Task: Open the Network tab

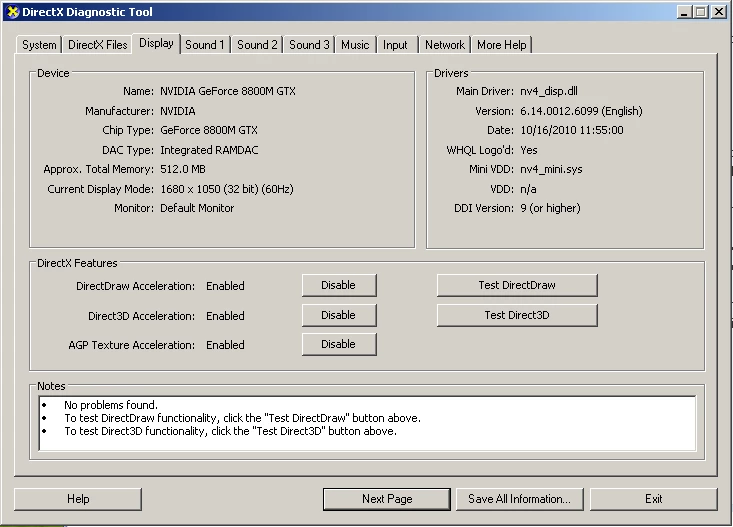Action: tap(445, 45)
